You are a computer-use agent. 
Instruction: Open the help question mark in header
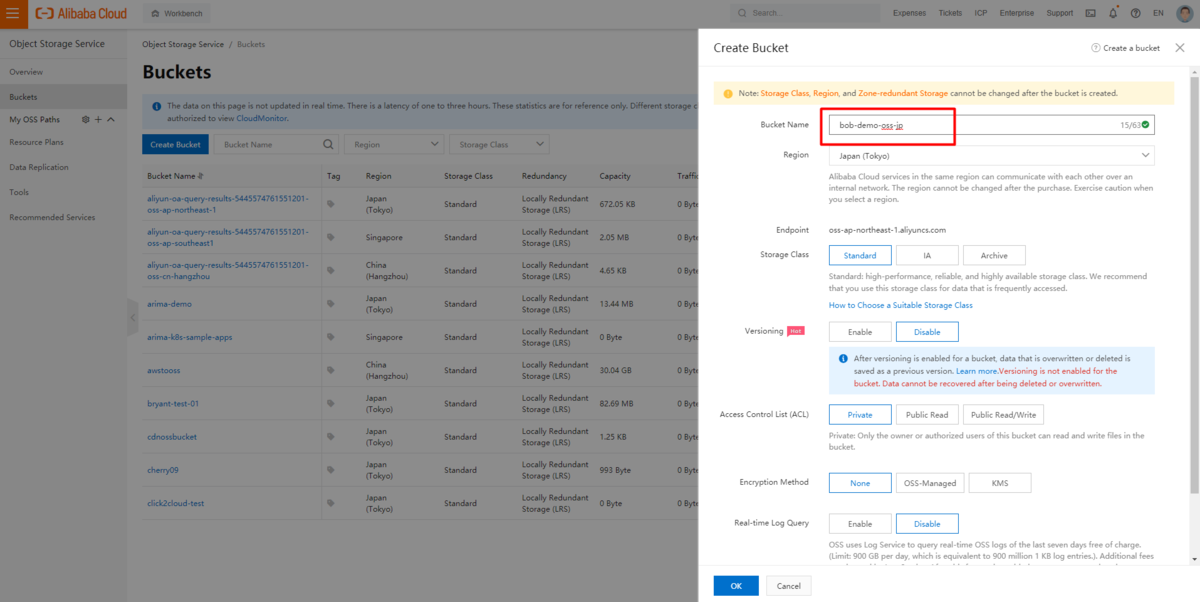click(1135, 13)
